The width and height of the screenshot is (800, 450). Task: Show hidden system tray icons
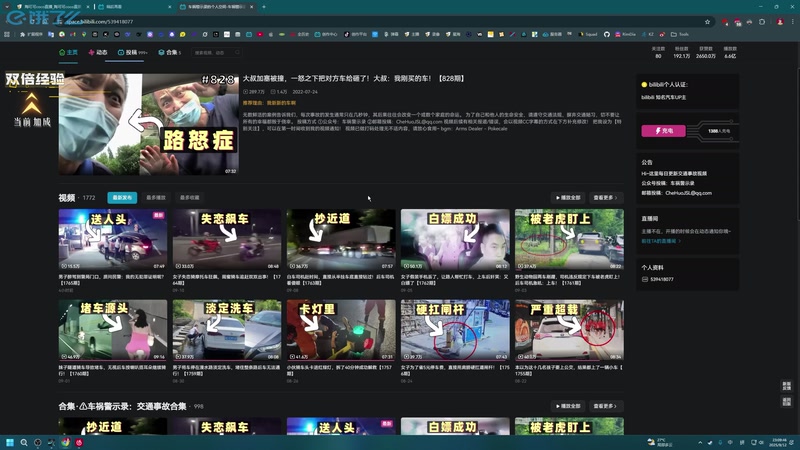[x=700, y=442]
